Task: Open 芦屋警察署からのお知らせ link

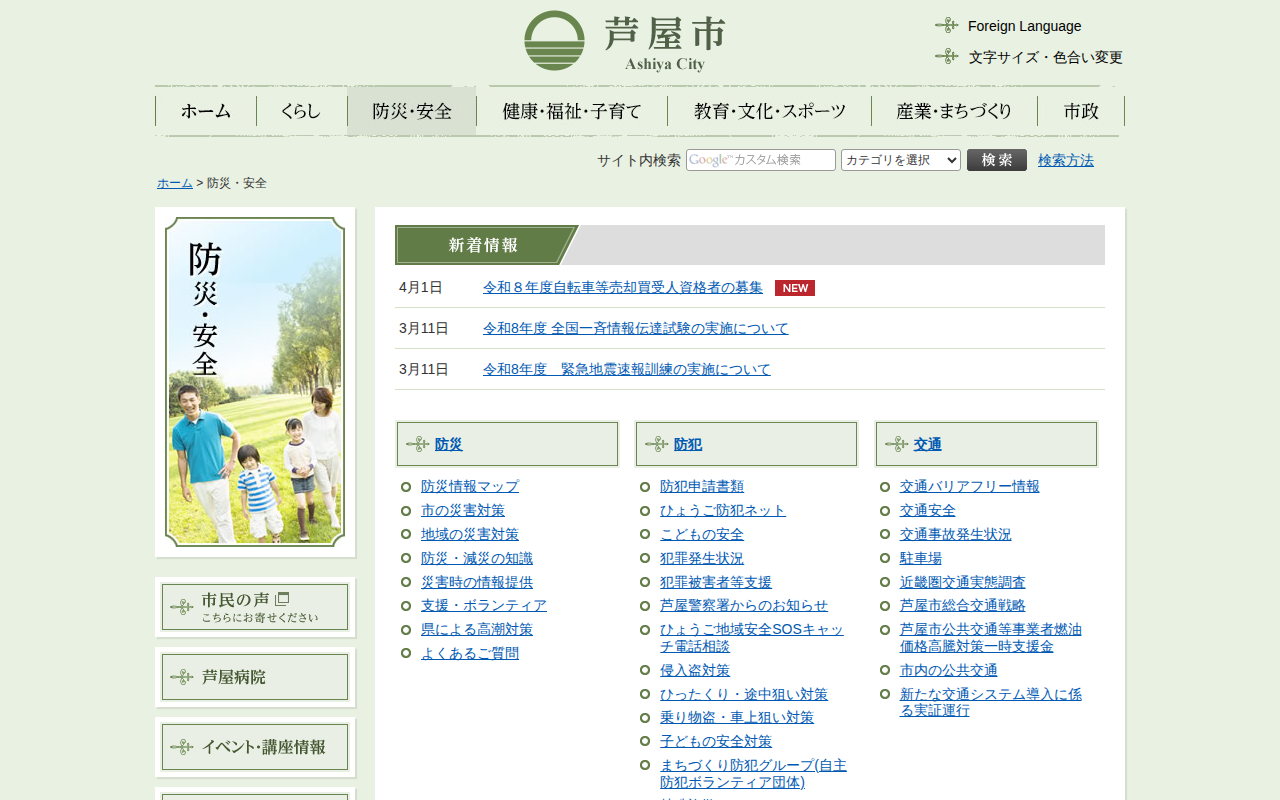Action: click(744, 605)
